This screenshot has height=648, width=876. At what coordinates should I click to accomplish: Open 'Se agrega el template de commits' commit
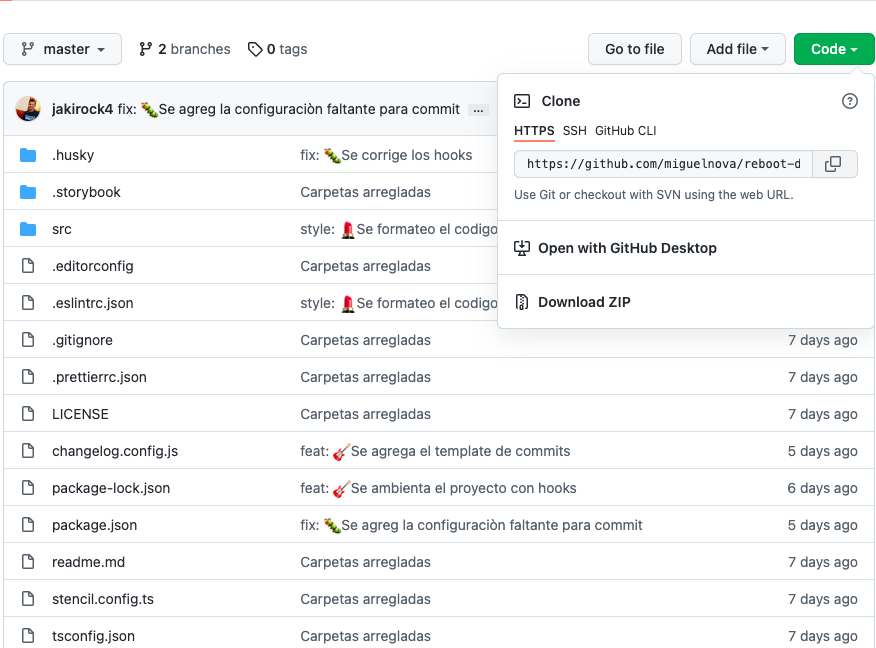[435, 451]
